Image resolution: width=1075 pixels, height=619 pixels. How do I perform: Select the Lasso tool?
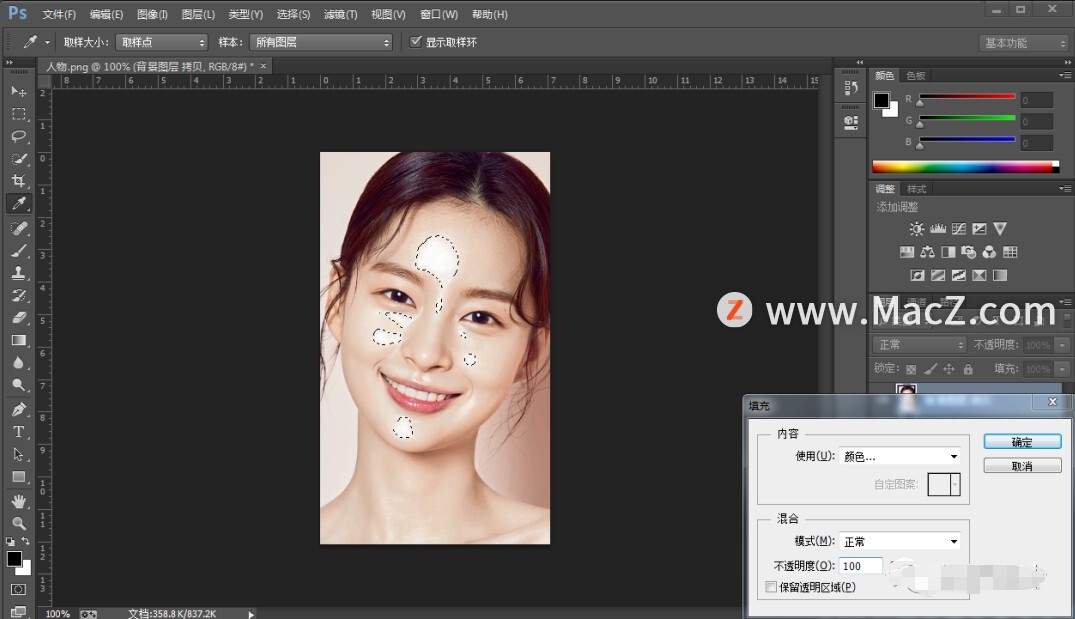19,136
